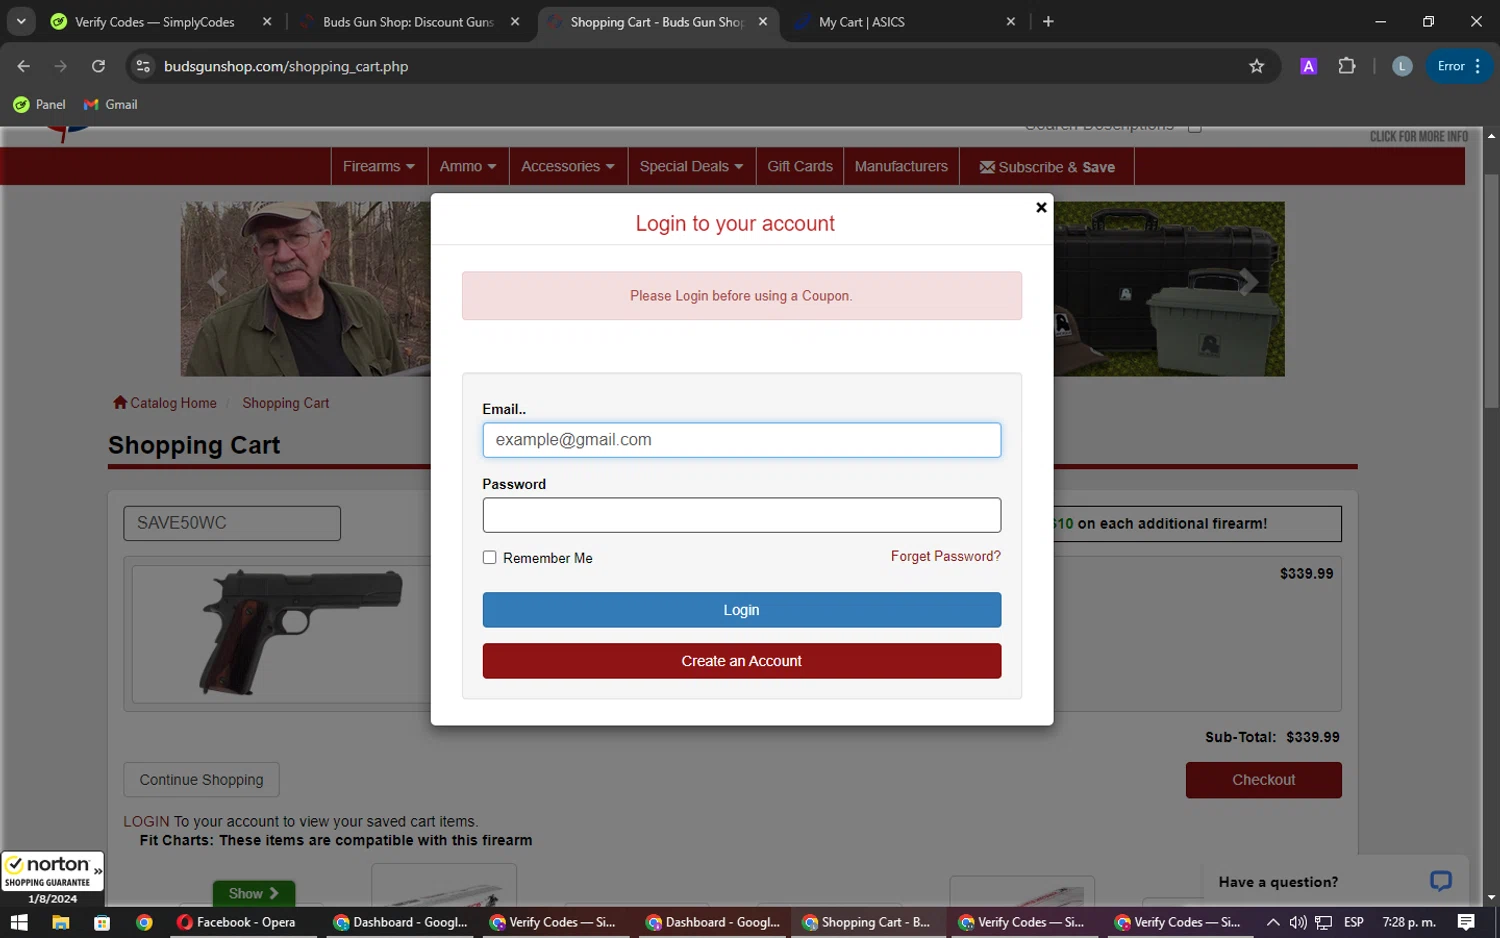Click the previous banner slide arrow
The width and height of the screenshot is (1500, 938).
217,283
